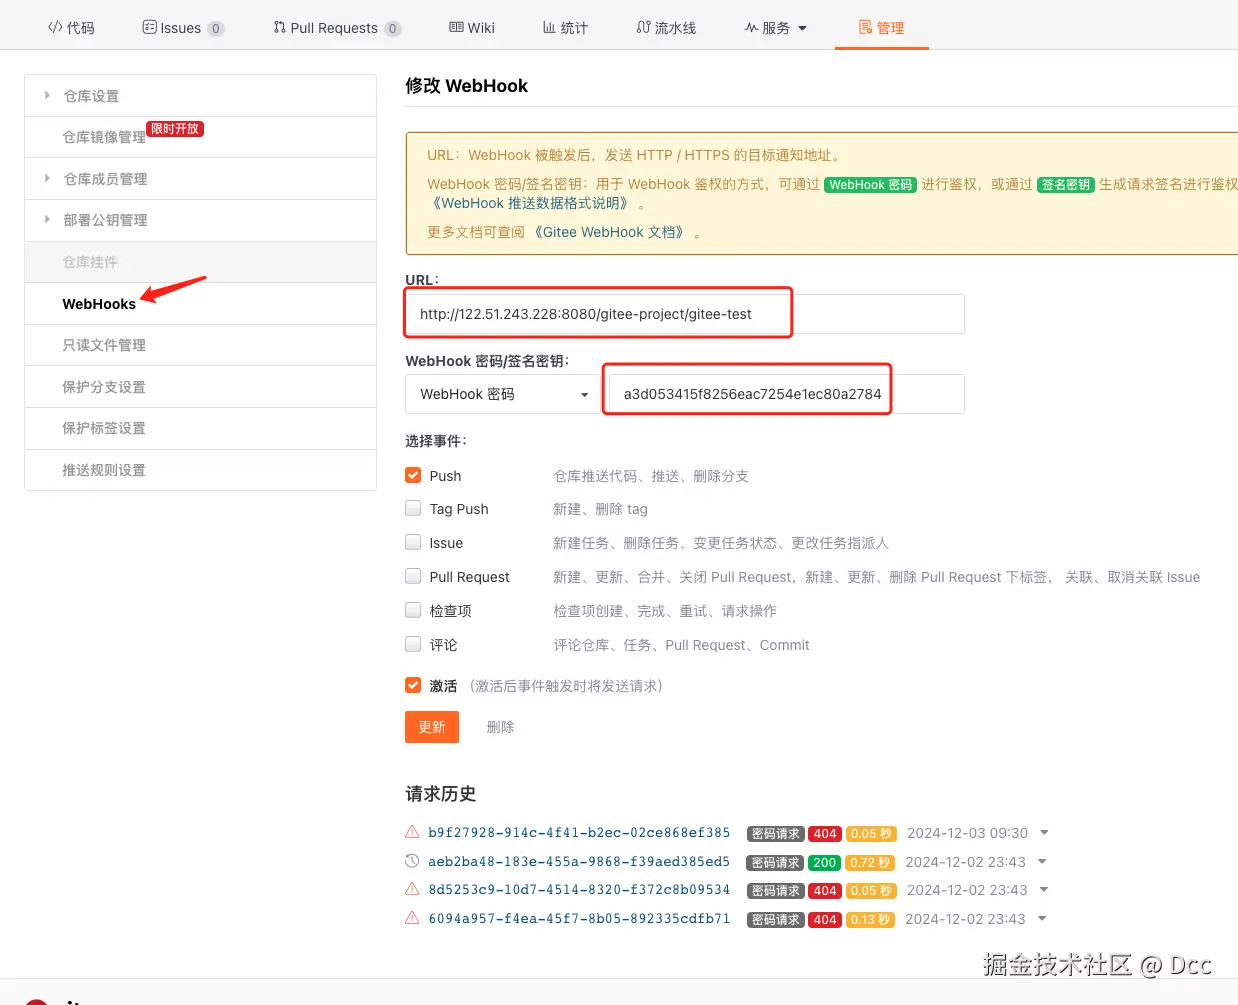Open the 服务 dropdown menu
The image size is (1238, 1005).
(x=775, y=28)
